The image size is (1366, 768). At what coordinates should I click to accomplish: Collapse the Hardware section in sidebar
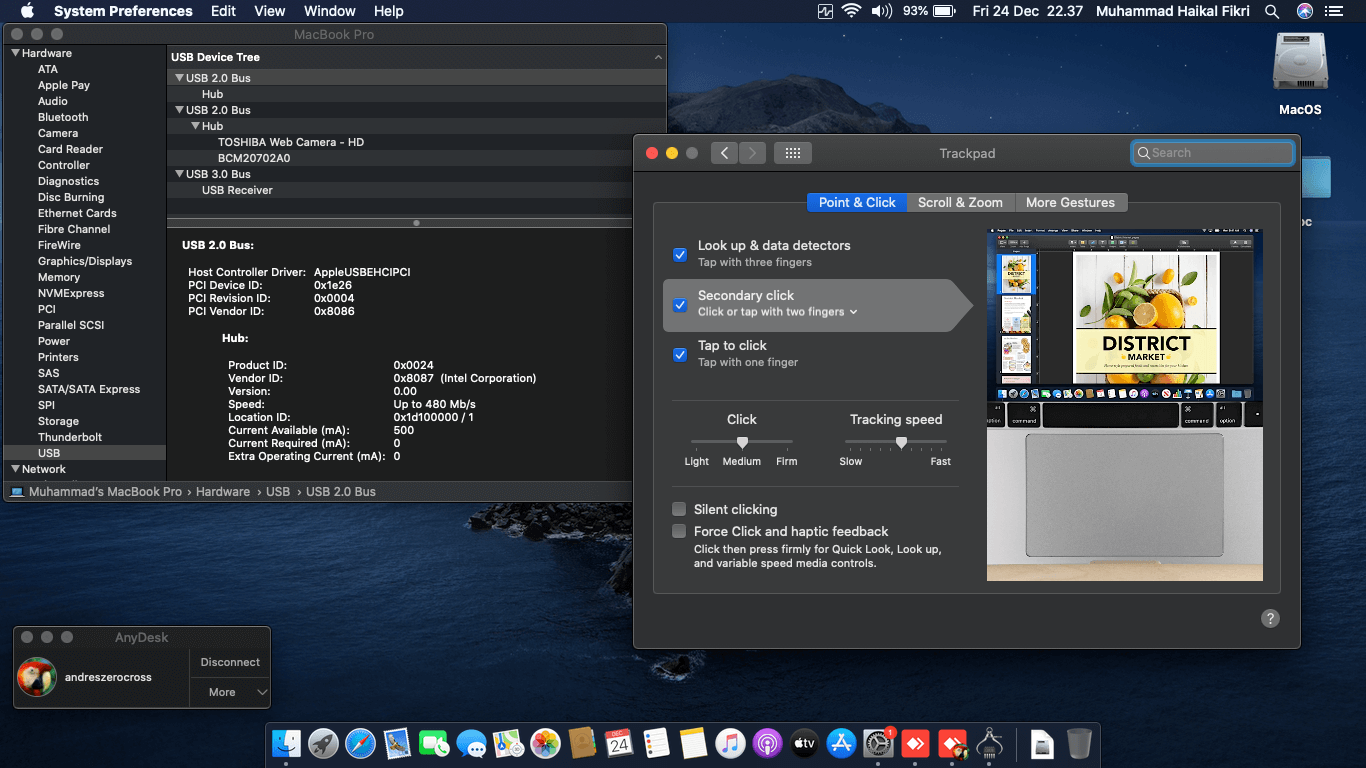coord(15,53)
